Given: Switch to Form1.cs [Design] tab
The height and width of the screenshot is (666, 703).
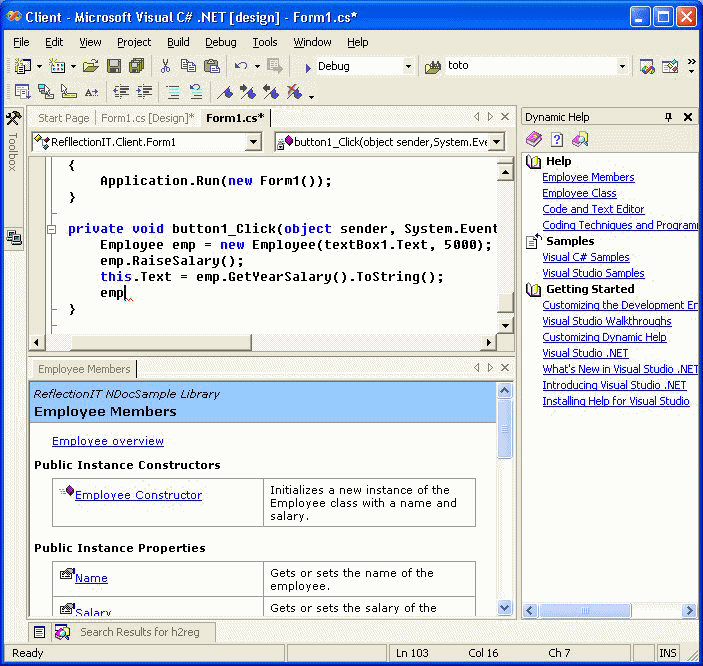Looking at the screenshot, I should [148, 118].
